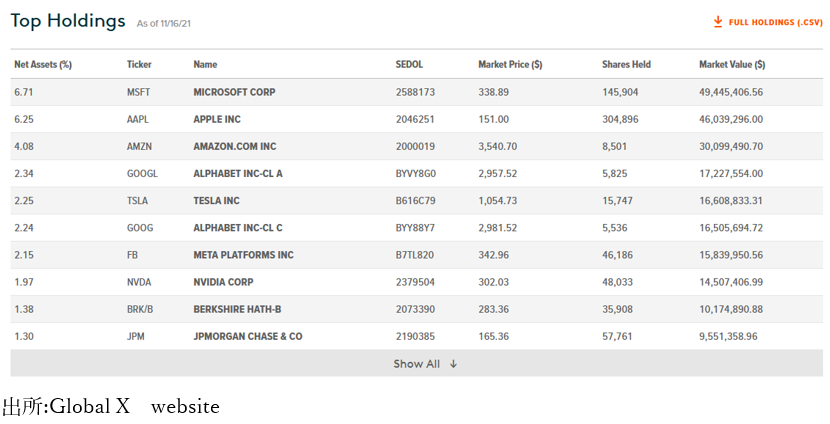Click the MICROSOFT CORP name cell

coord(234,92)
